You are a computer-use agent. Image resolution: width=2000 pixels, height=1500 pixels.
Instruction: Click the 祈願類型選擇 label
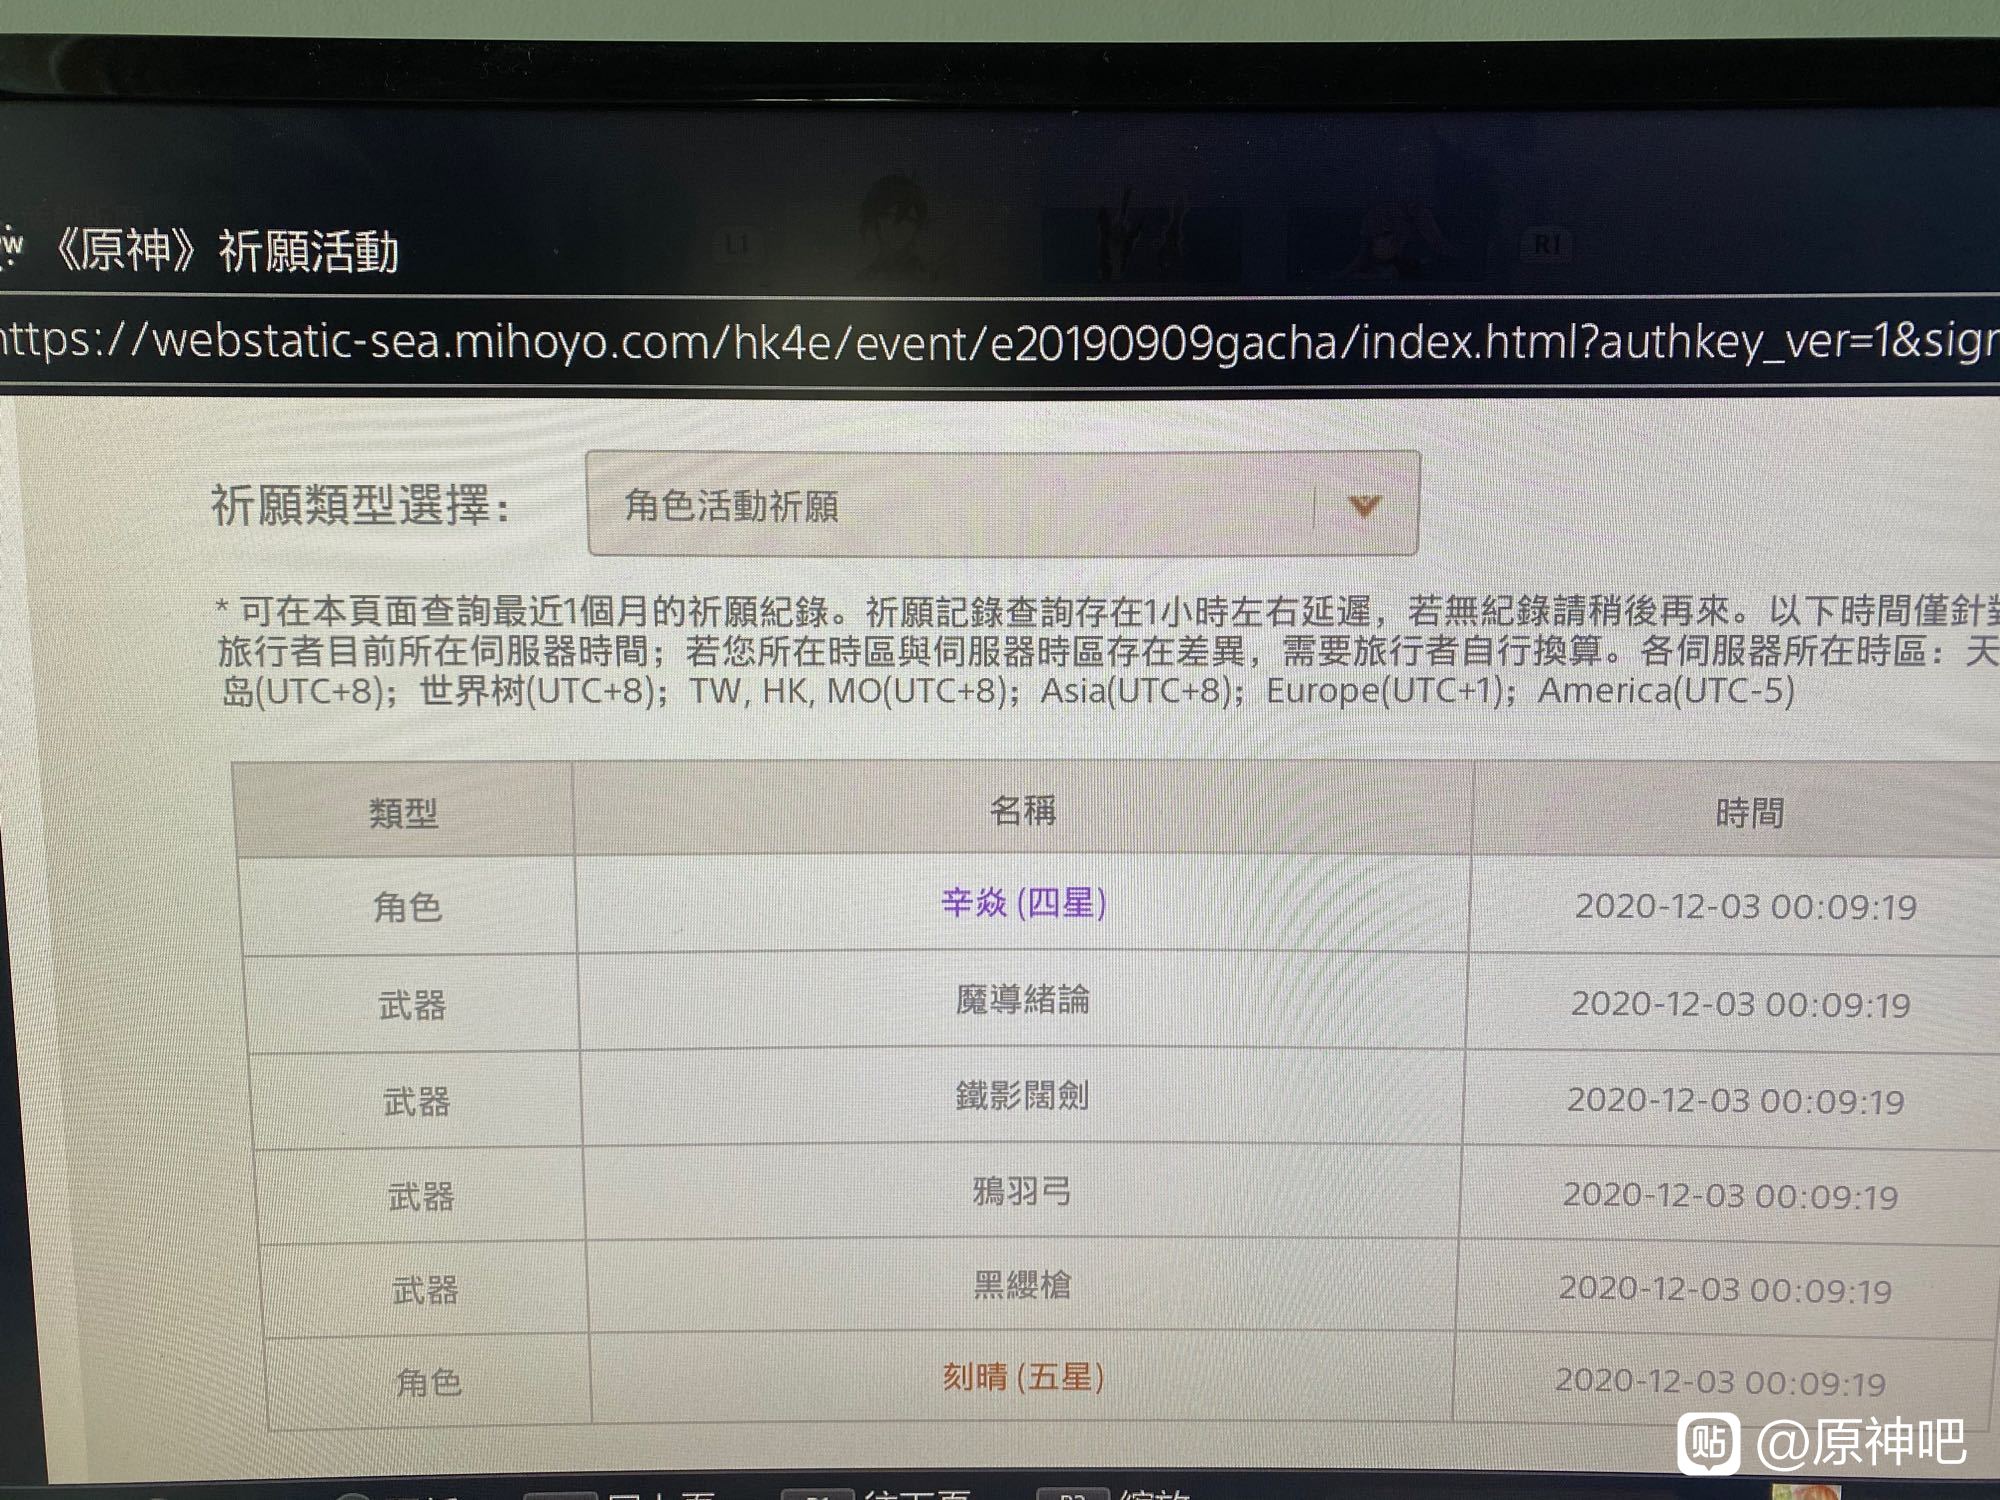[x=361, y=505]
